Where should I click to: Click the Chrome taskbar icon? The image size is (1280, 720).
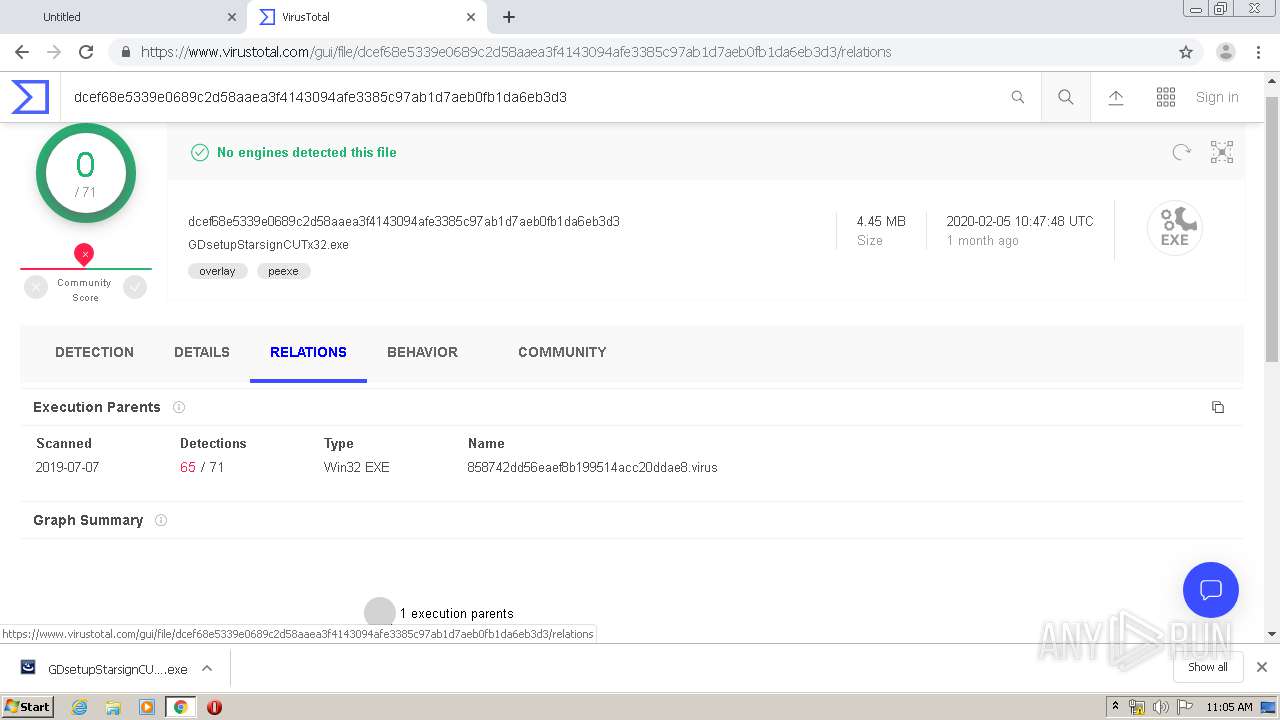pyautogui.click(x=180, y=707)
